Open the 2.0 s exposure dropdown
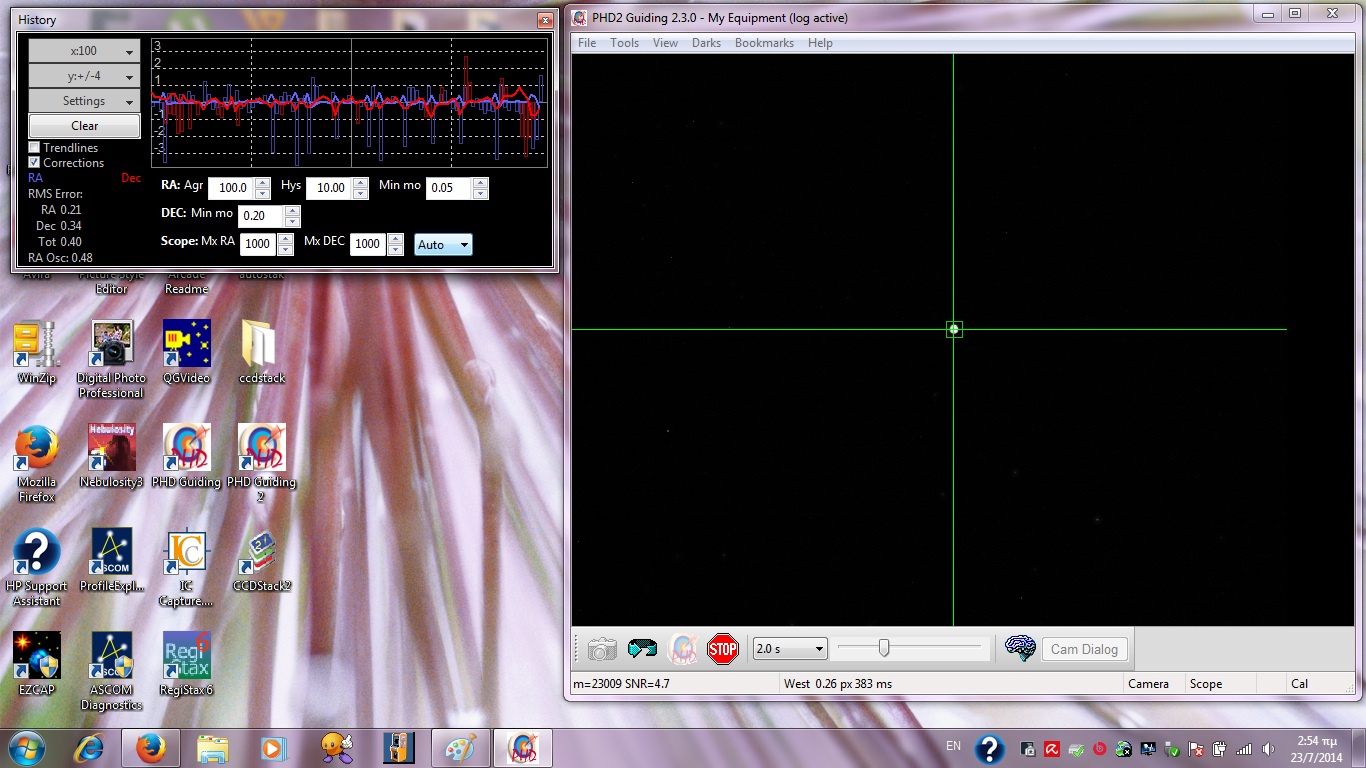The image size is (1366, 768). 790,649
